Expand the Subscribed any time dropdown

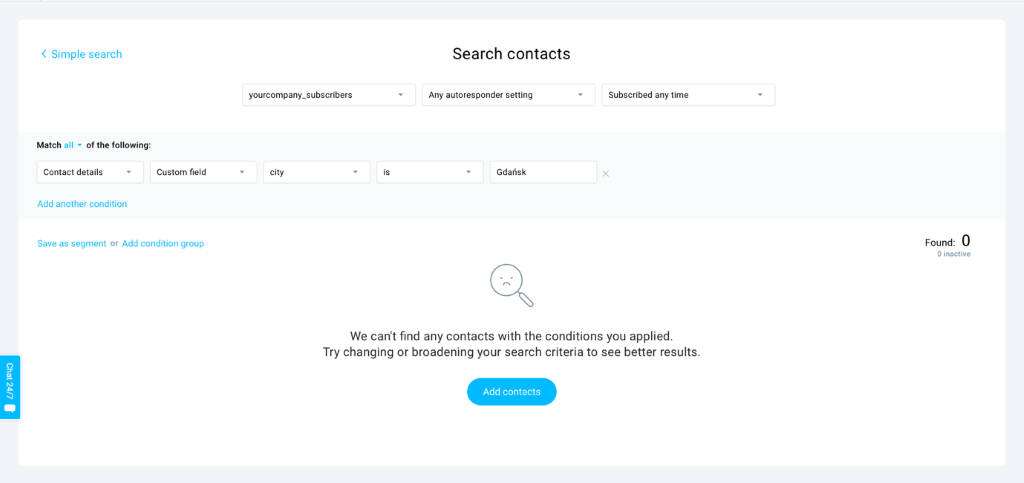688,95
